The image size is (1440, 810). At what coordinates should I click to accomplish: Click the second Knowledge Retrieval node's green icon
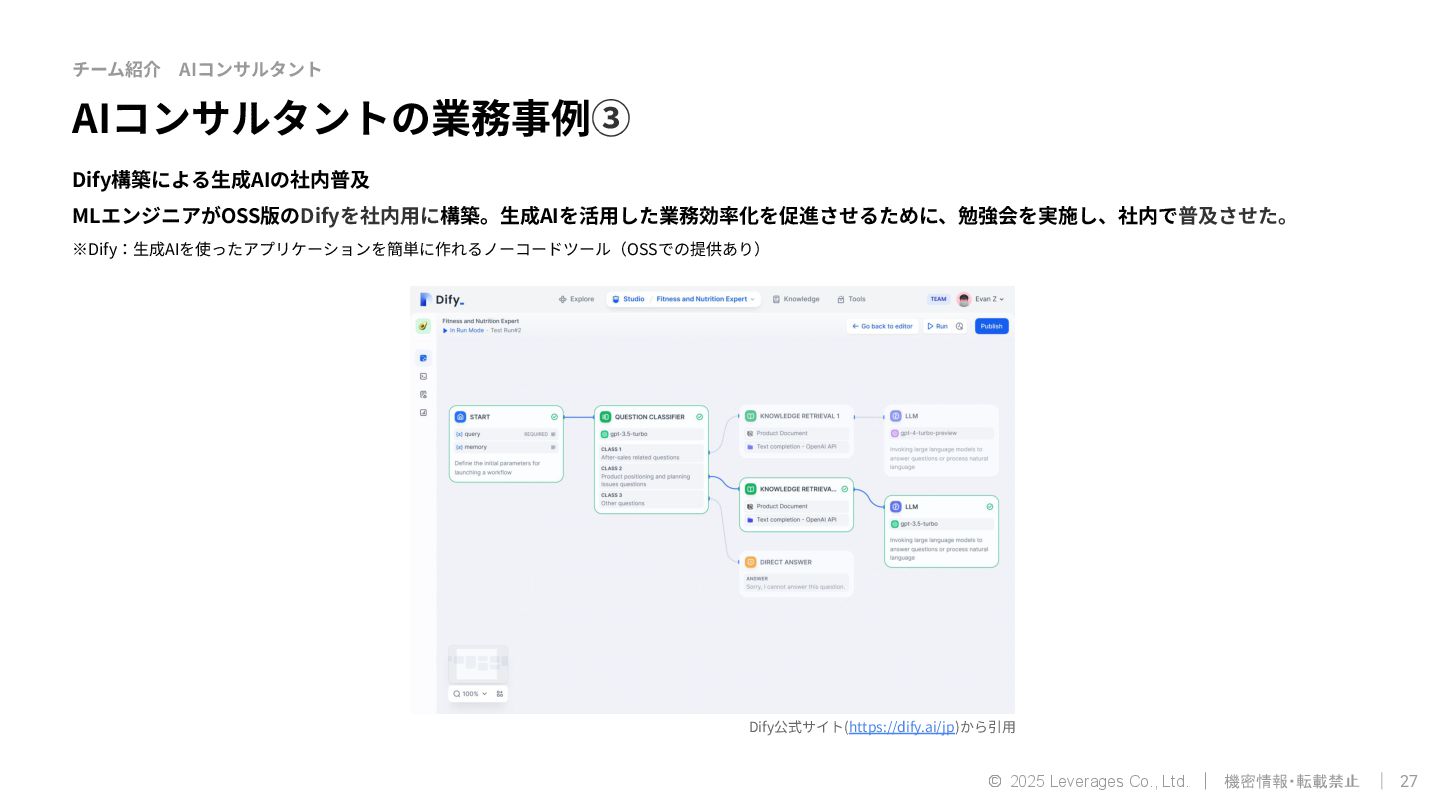point(750,489)
